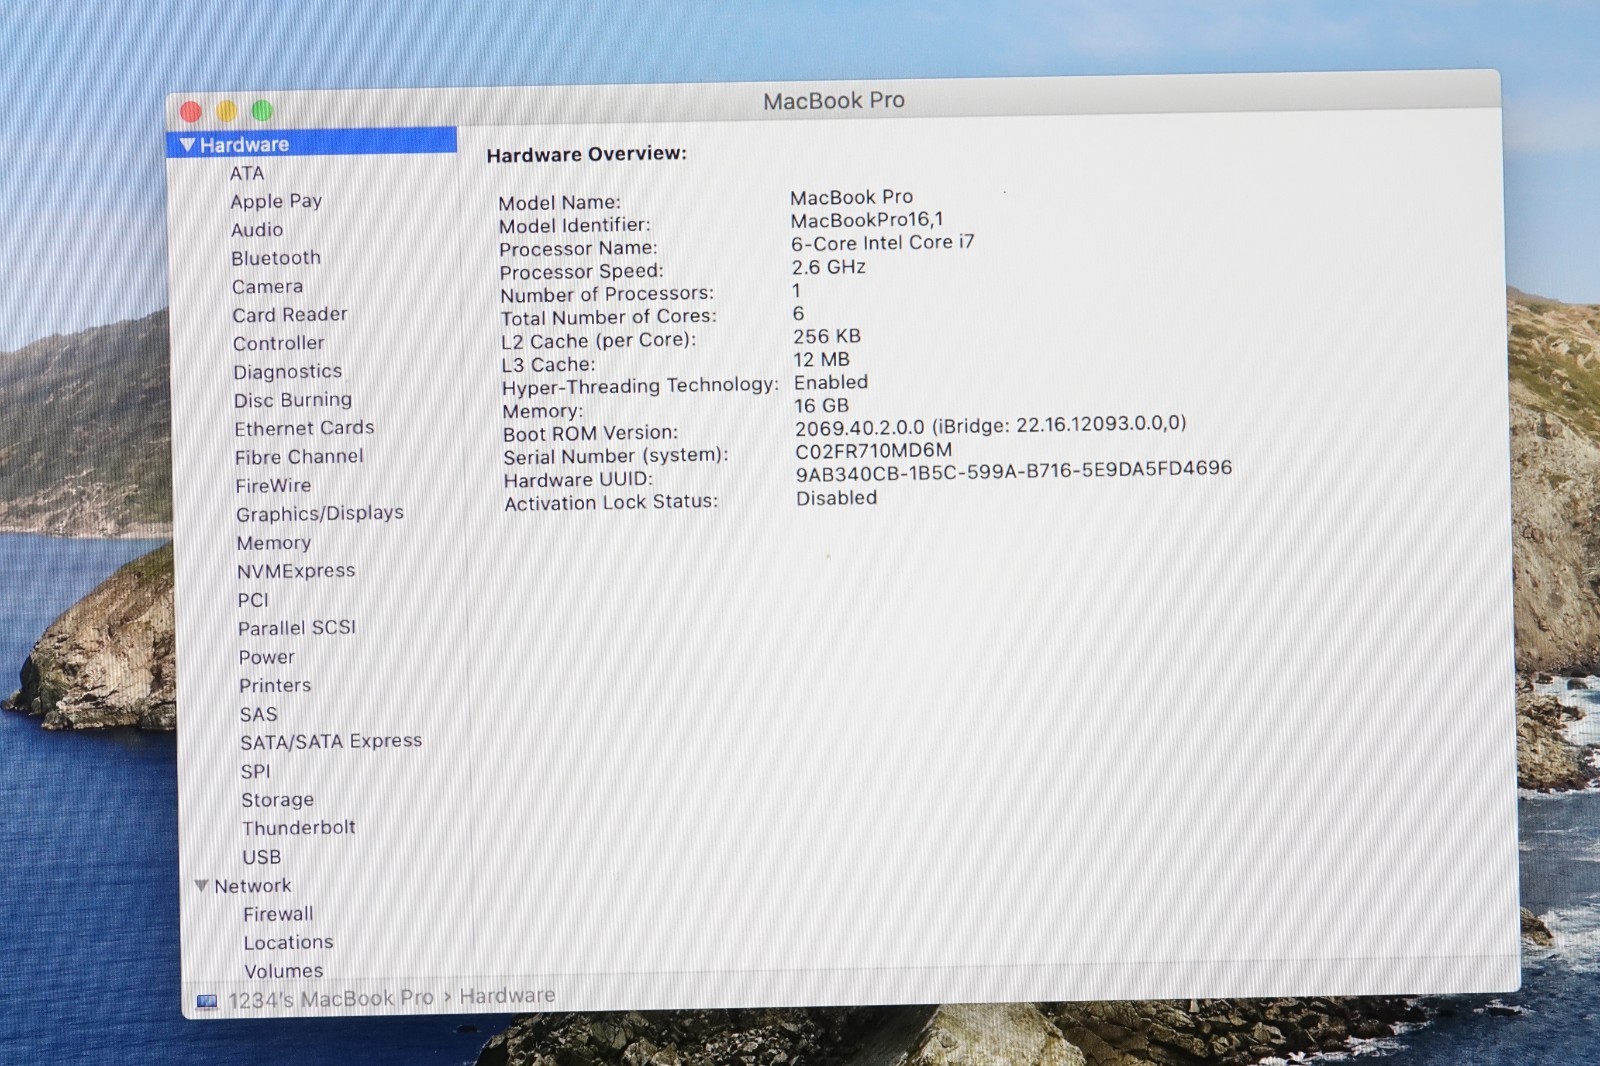Click Hardware in the bottom path bar
The image size is (1600, 1066).
tap(507, 996)
